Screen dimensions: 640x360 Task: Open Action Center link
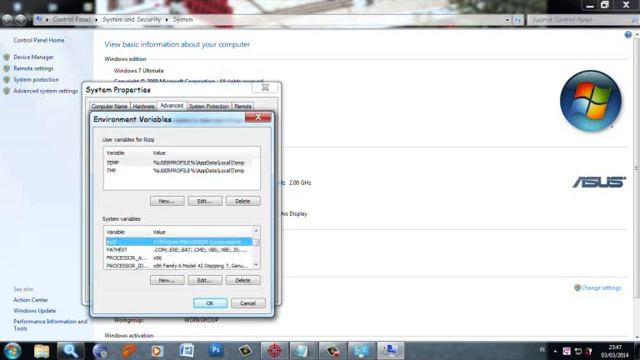(31, 300)
